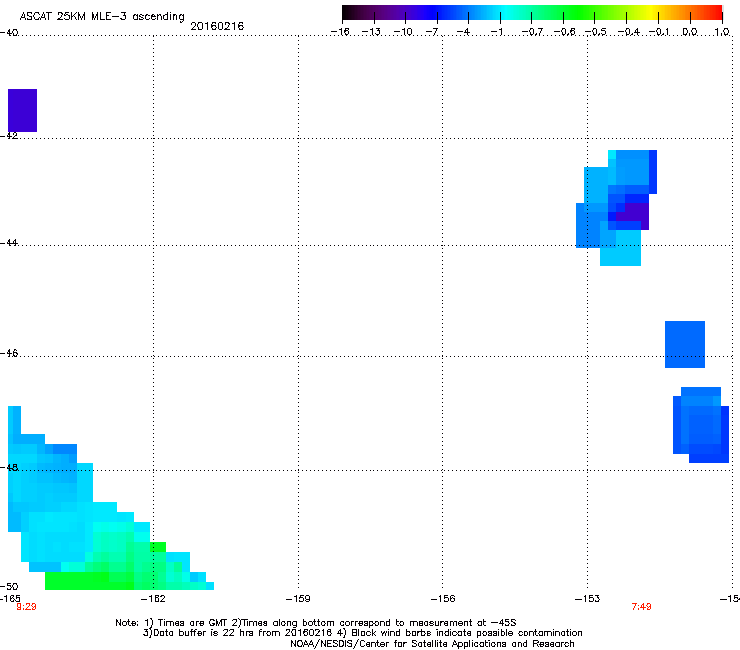This screenshot has height=650, width=740.
Task: Click the -162 longitude axis label
Action: click(153, 599)
